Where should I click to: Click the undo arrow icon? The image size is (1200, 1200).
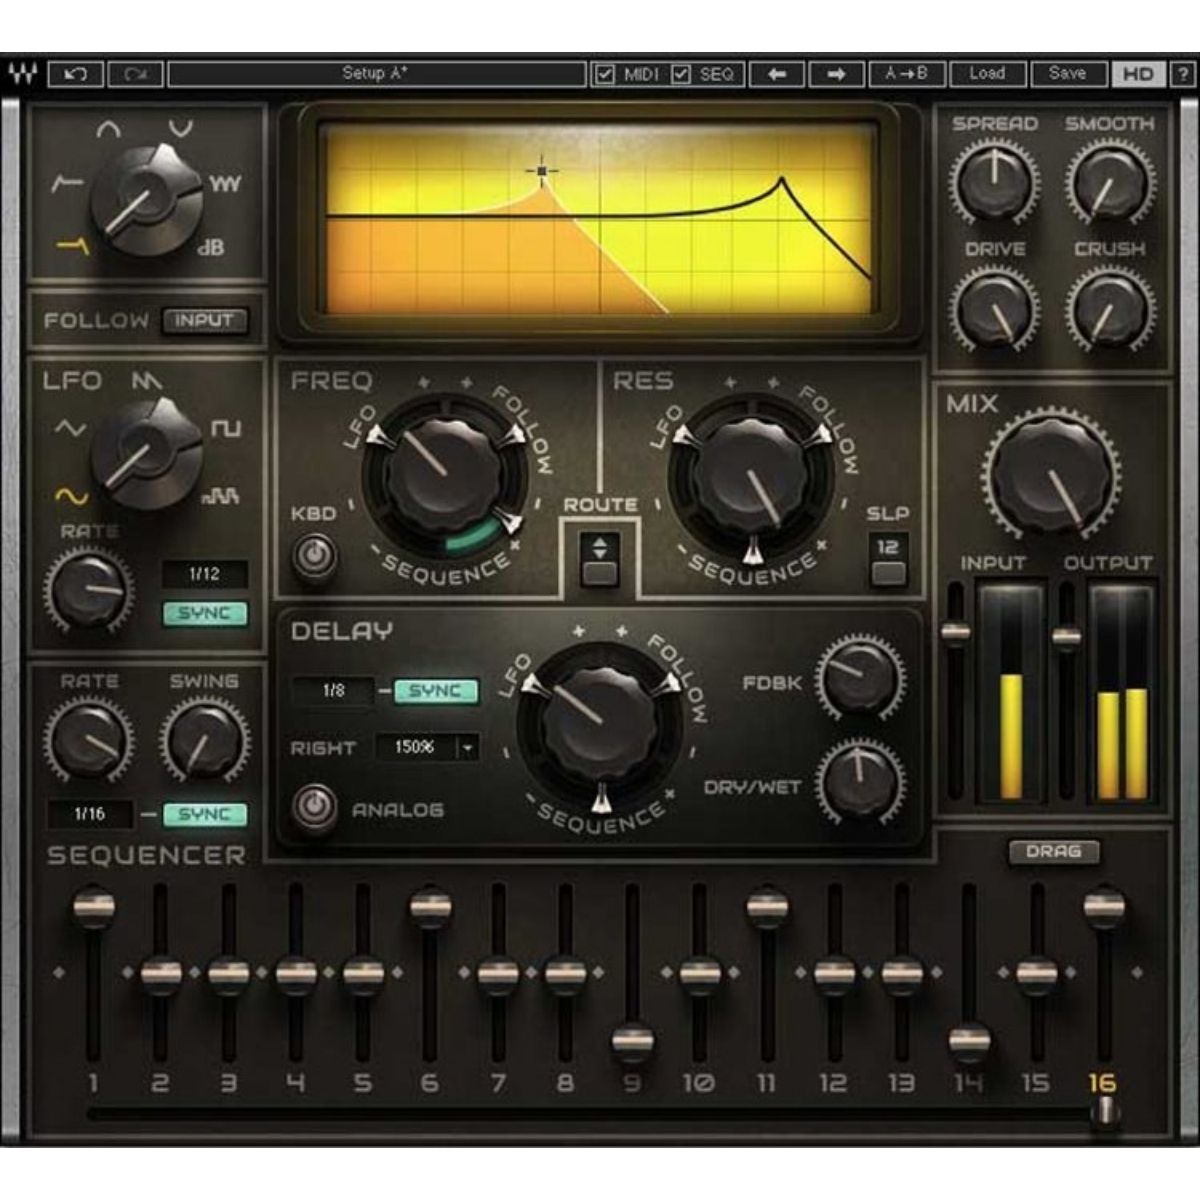[78, 73]
